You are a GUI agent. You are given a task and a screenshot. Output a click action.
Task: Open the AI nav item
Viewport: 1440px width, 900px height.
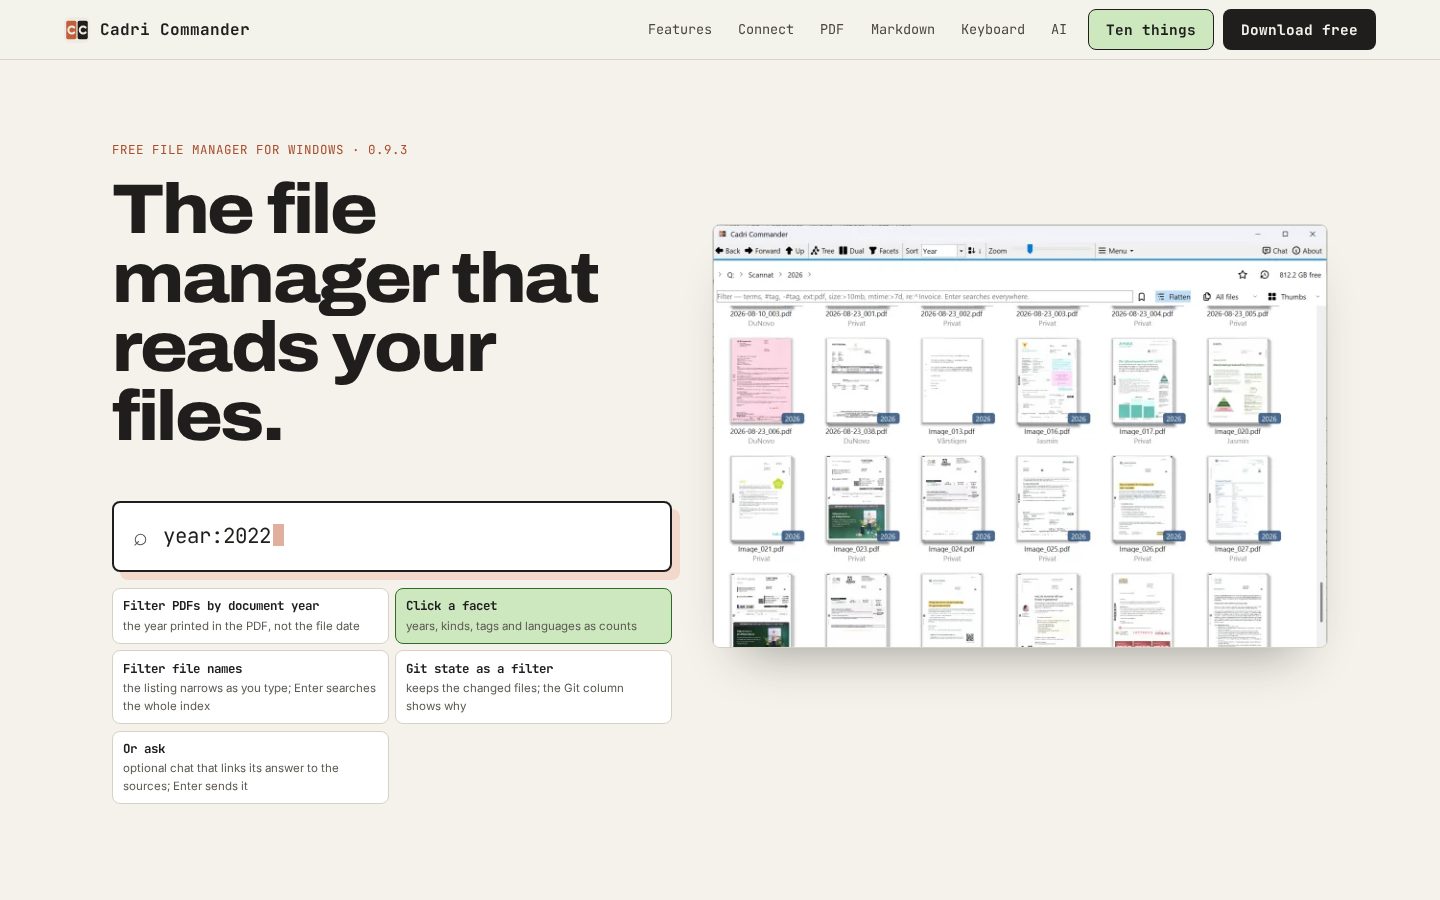click(1059, 30)
